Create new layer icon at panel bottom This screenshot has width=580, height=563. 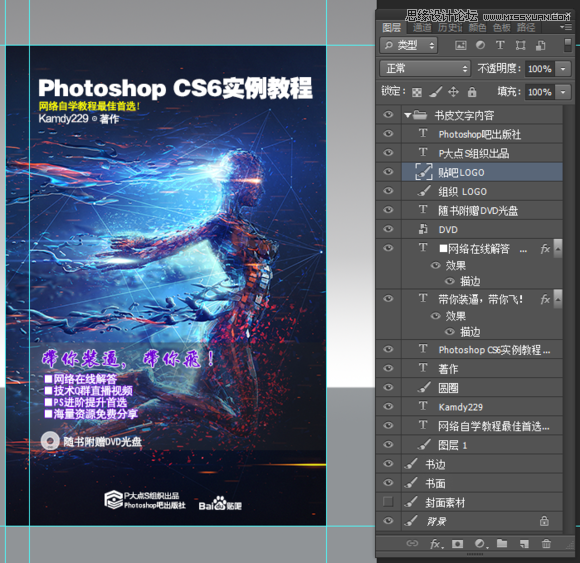tap(524, 544)
